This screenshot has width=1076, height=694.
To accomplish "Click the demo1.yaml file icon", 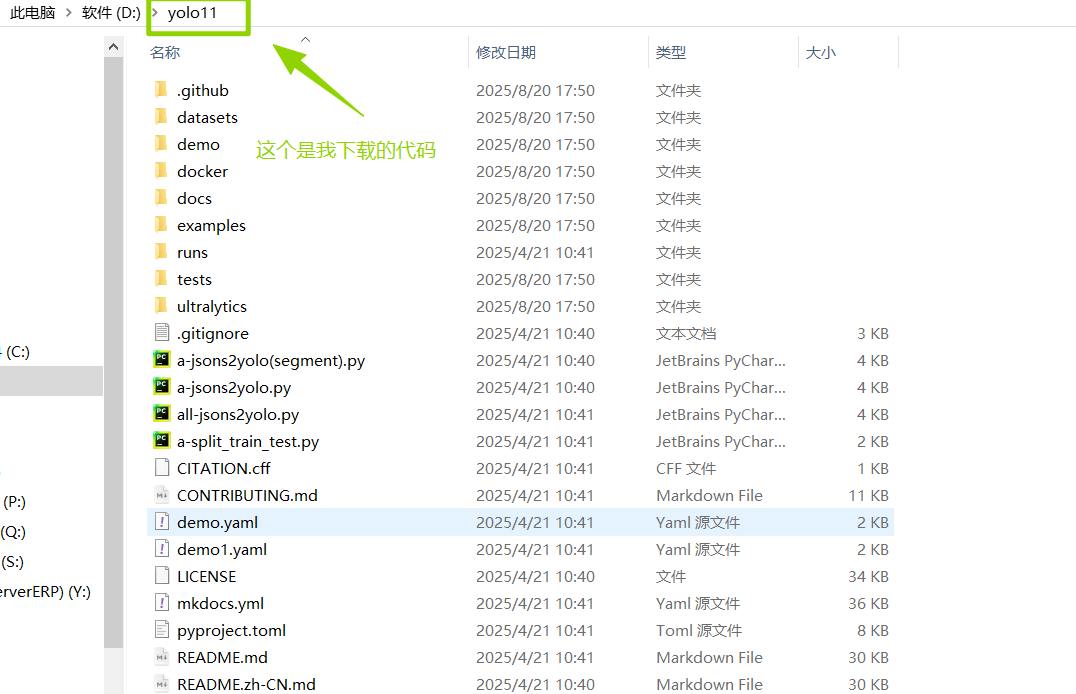I will (x=162, y=548).
